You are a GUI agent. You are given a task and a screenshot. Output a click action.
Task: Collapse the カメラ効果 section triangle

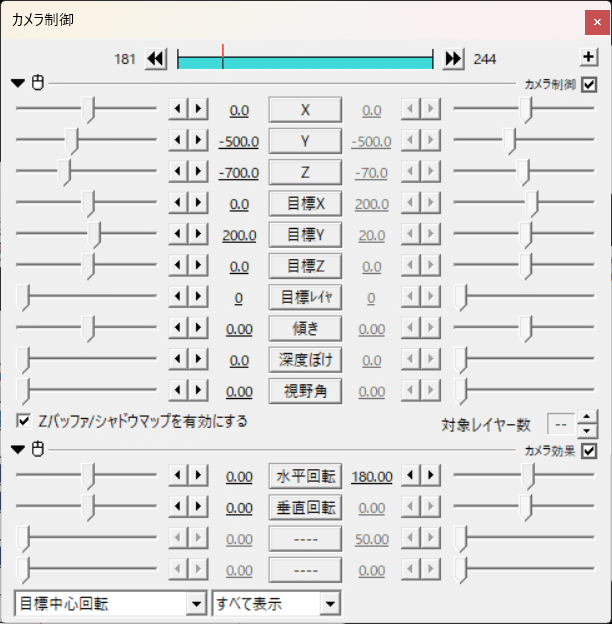coord(18,449)
